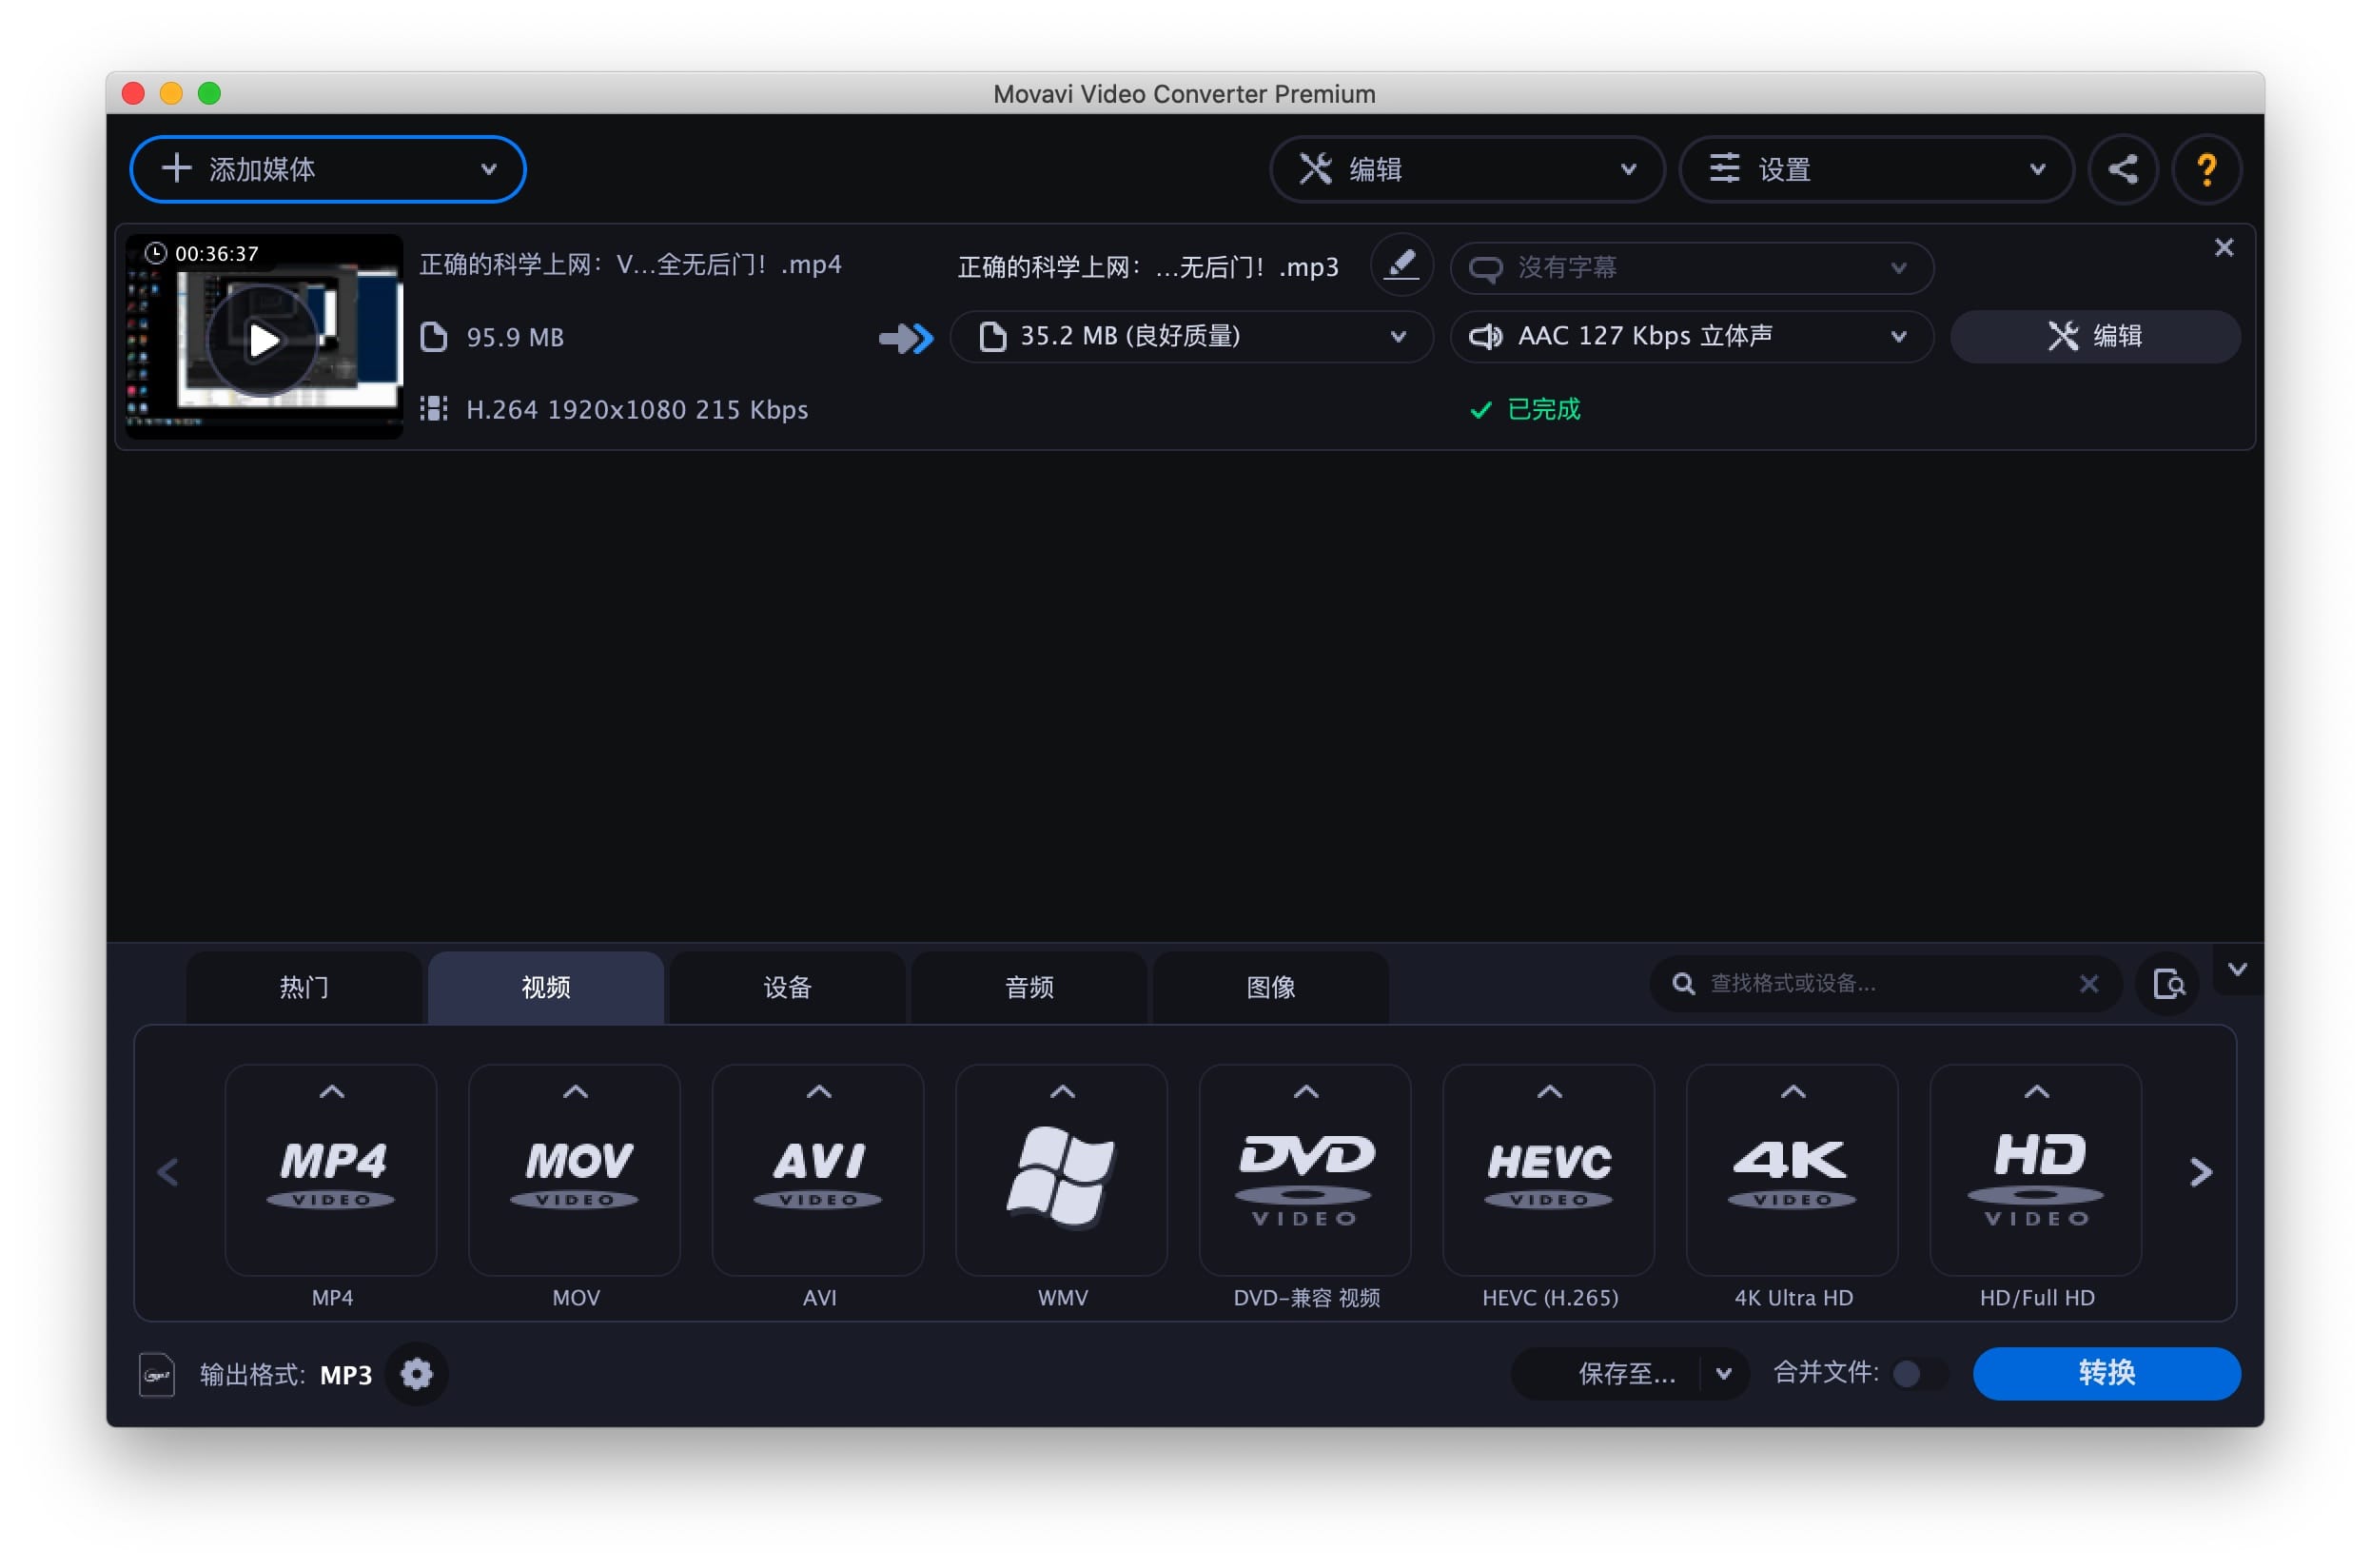This screenshot has height=1568, width=2371.
Task: Expand MP4 presets with the chevron
Action: [x=332, y=1092]
